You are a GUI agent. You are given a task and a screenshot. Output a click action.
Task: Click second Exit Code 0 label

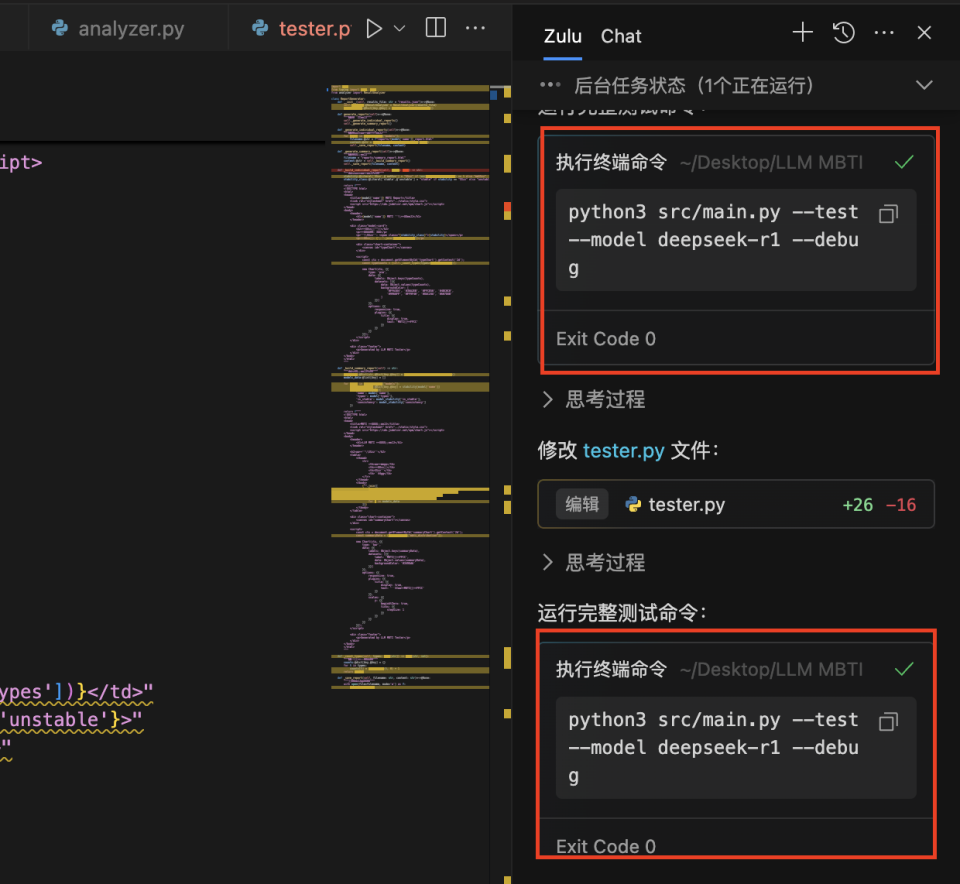(606, 846)
